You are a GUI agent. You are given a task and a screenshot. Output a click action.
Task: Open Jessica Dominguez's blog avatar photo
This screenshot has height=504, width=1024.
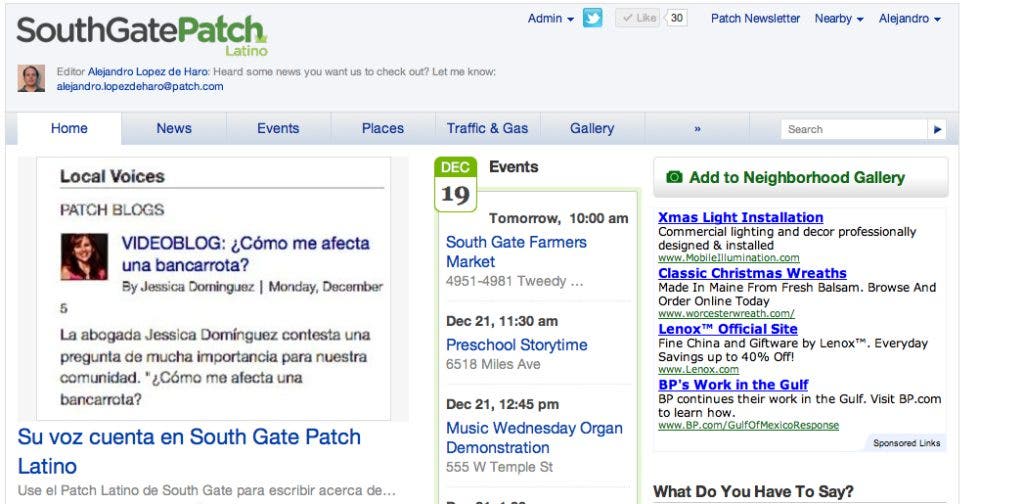pos(84,257)
